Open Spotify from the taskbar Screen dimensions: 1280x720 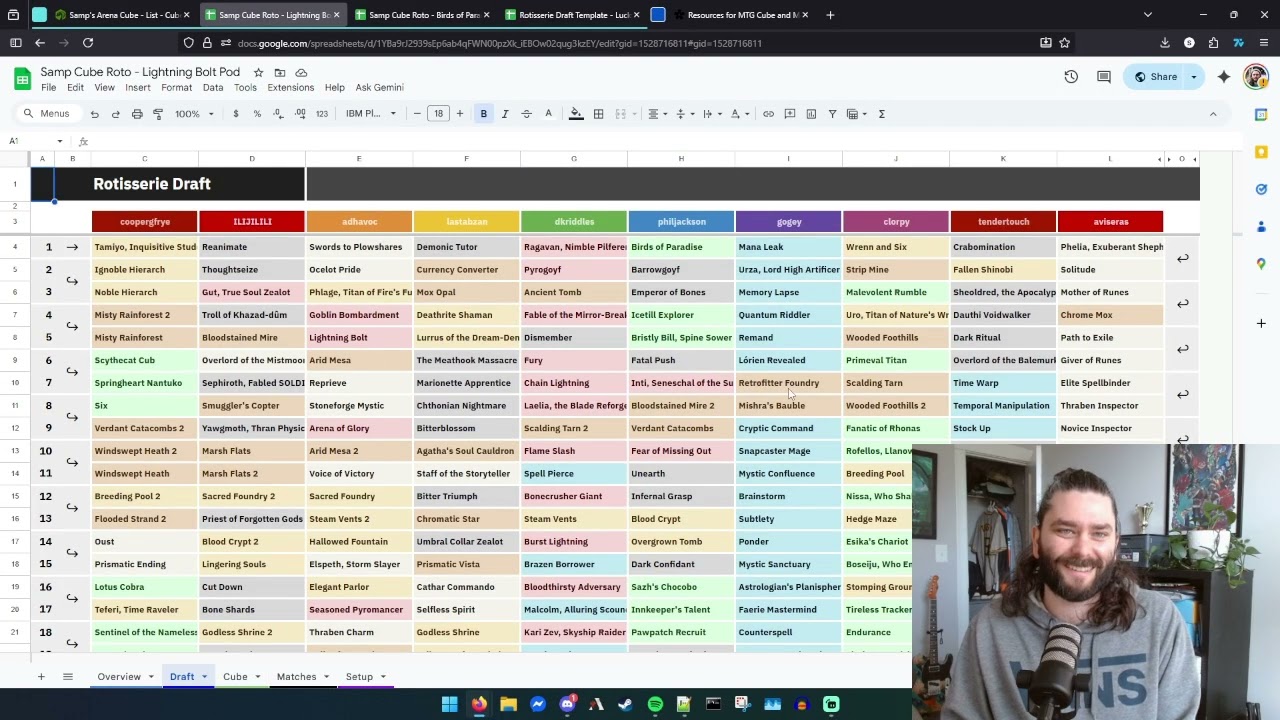coord(655,705)
